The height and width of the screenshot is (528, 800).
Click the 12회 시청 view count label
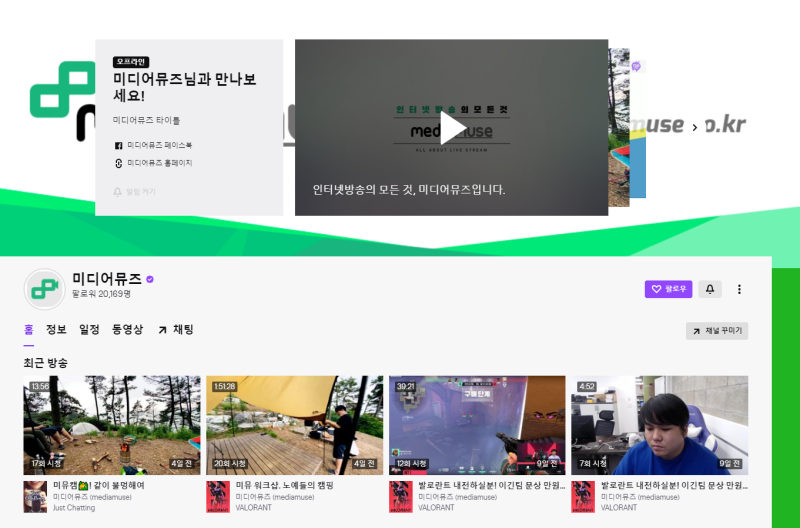point(411,464)
